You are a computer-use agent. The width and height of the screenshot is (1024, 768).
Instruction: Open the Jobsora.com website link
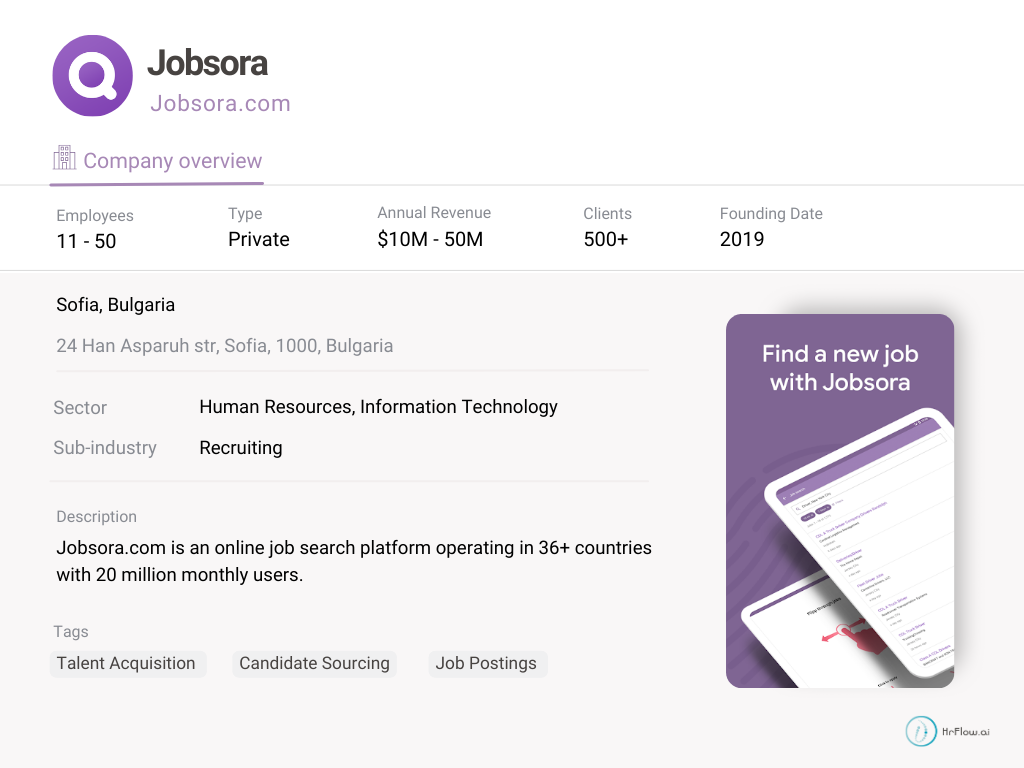point(220,103)
